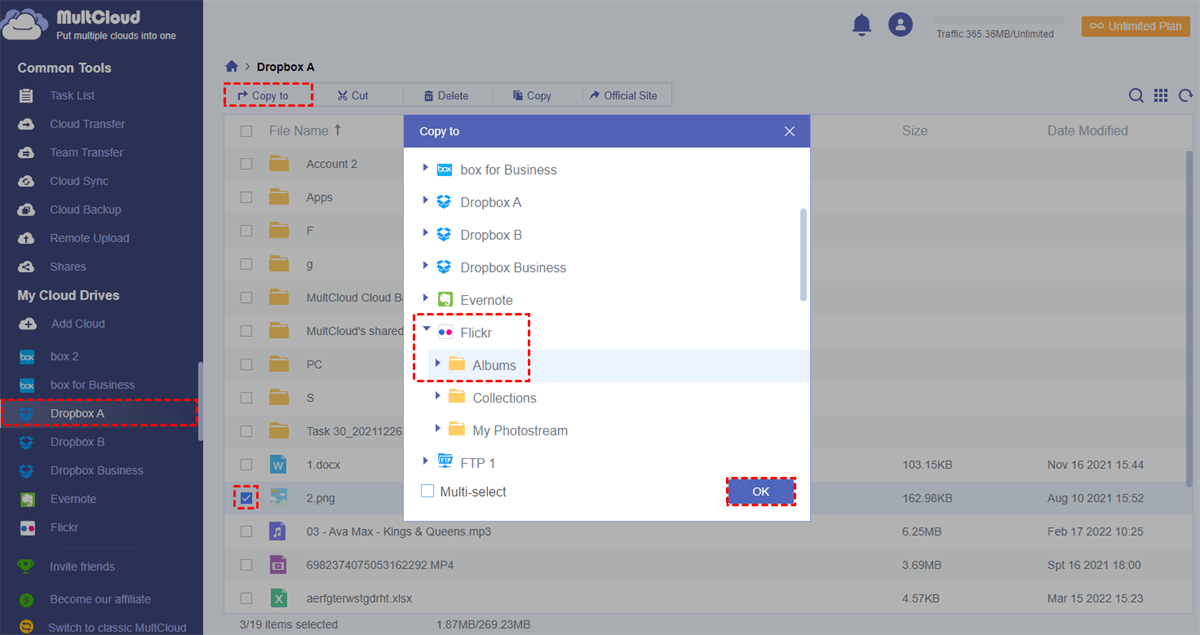Expand Dropbox B in dialog tree

(426, 234)
